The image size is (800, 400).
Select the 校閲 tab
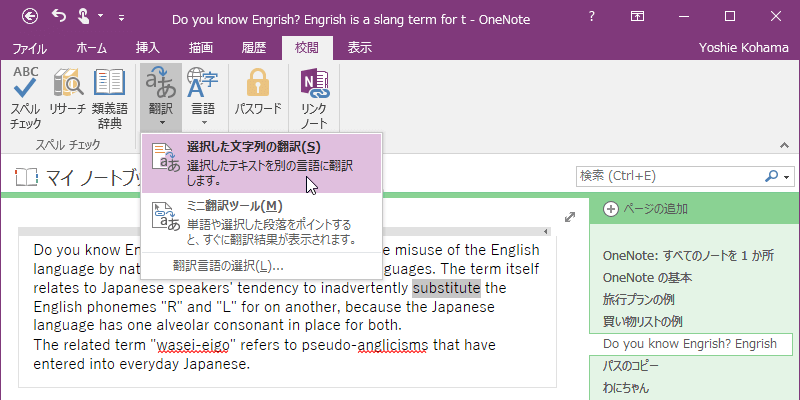[x=307, y=48]
